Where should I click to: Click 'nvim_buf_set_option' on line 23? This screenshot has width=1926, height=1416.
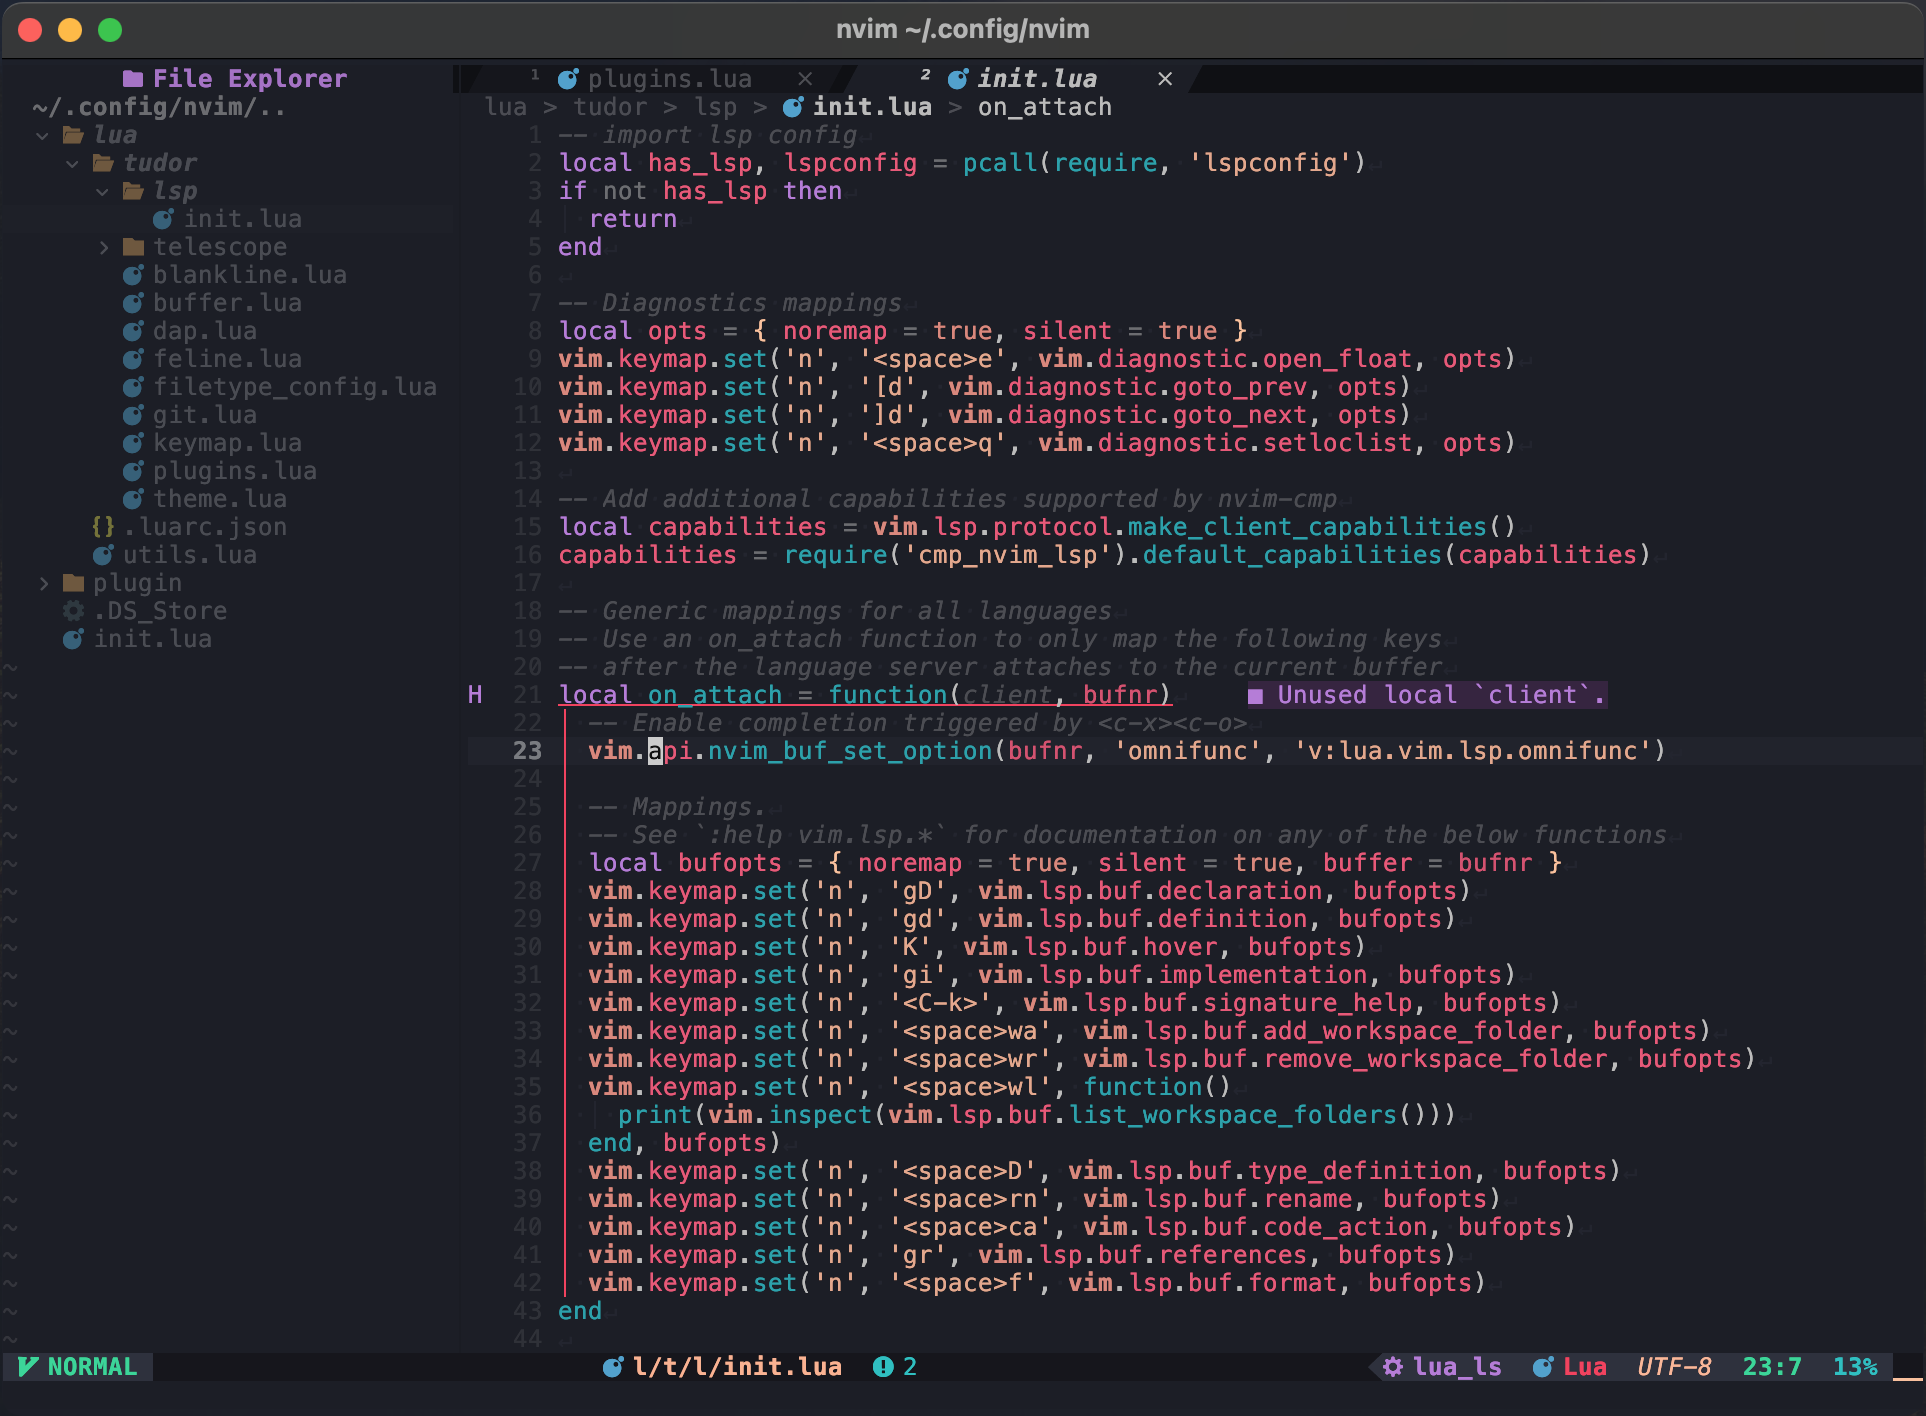(x=850, y=751)
